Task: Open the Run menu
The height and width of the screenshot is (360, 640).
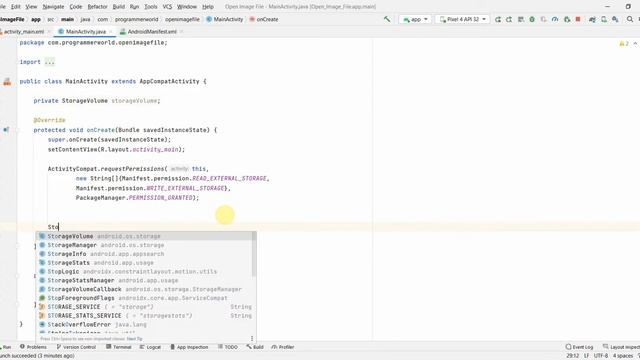Action: [x=134, y=7]
